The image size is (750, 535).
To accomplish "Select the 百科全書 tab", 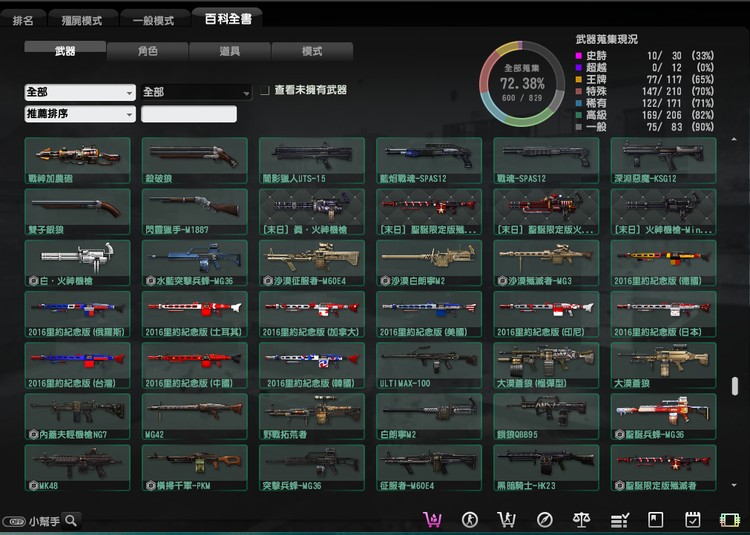I will point(228,18).
